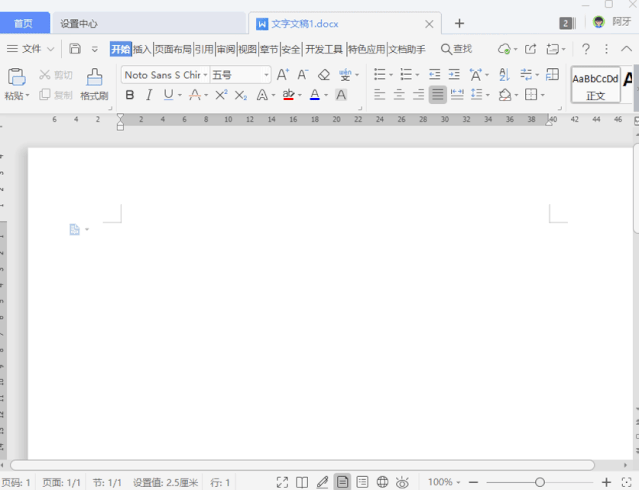Click the Paste clipboard icon
This screenshot has height=490, width=639.
pos(16,78)
